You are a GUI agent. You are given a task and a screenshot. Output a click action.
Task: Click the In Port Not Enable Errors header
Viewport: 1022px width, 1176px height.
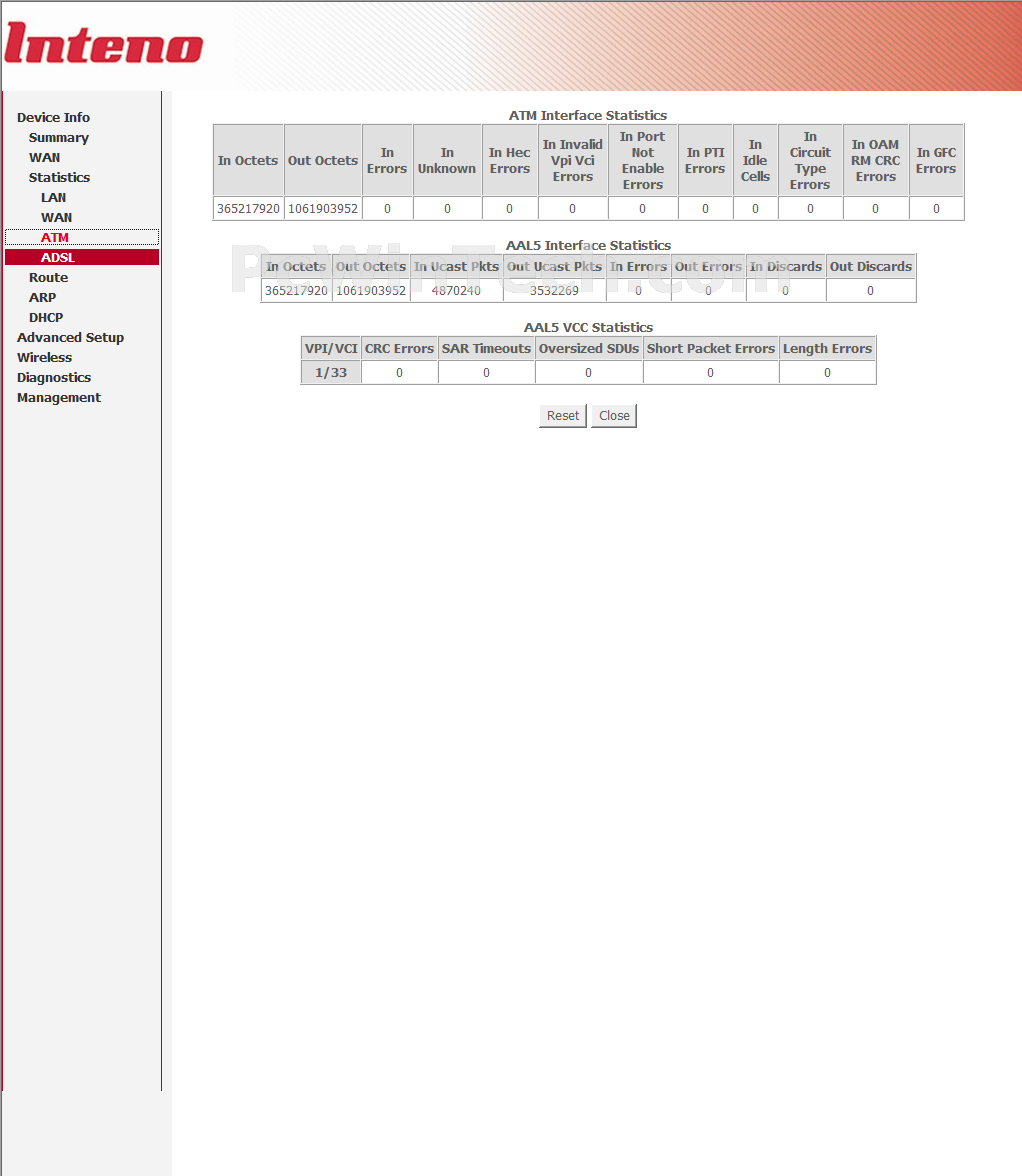point(643,160)
